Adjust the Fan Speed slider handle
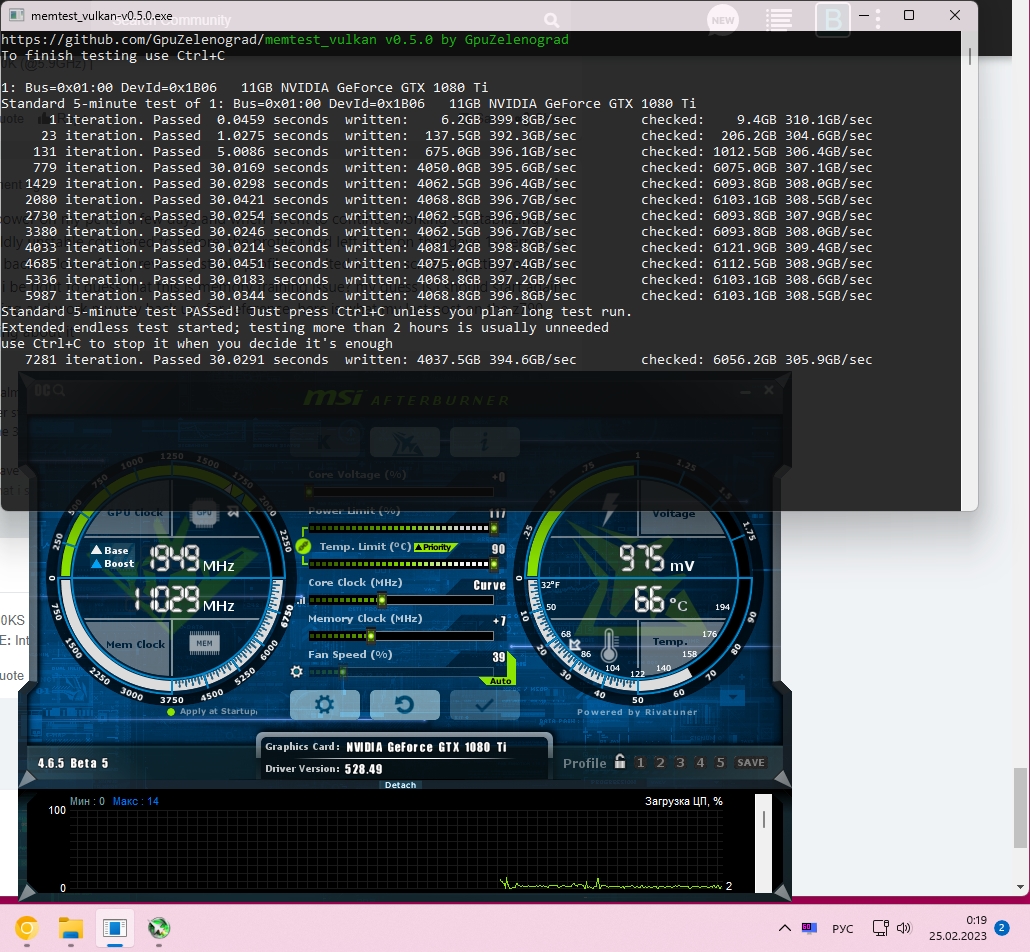1030x952 pixels. click(342, 672)
